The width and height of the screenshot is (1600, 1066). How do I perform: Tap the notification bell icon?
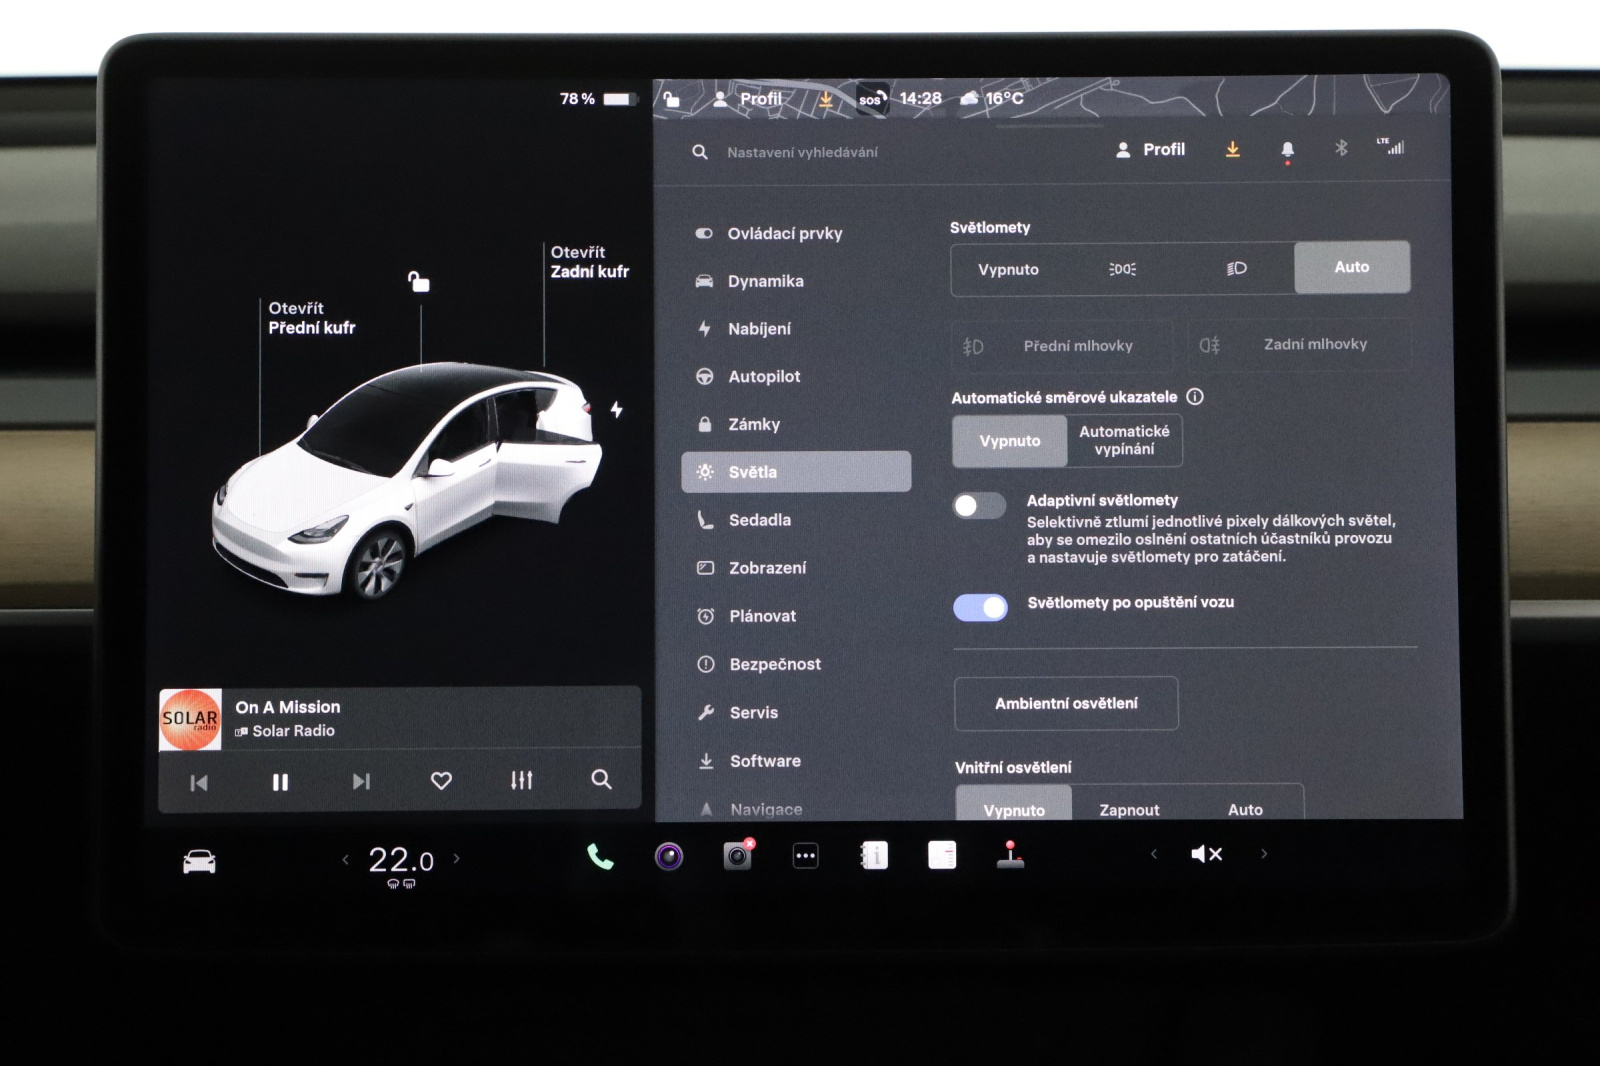(1287, 149)
